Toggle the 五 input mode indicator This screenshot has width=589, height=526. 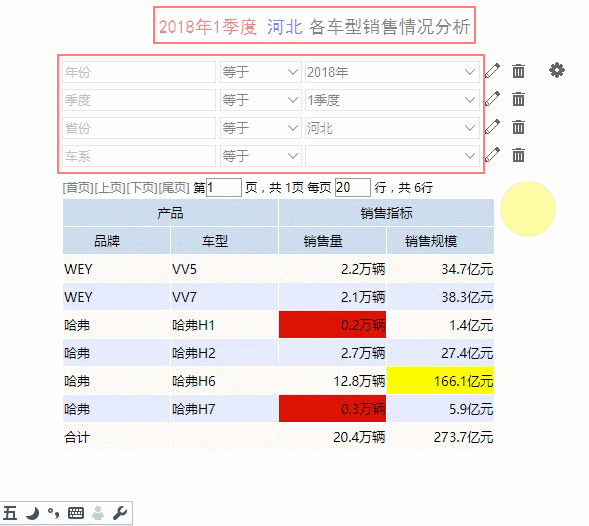point(10,513)
